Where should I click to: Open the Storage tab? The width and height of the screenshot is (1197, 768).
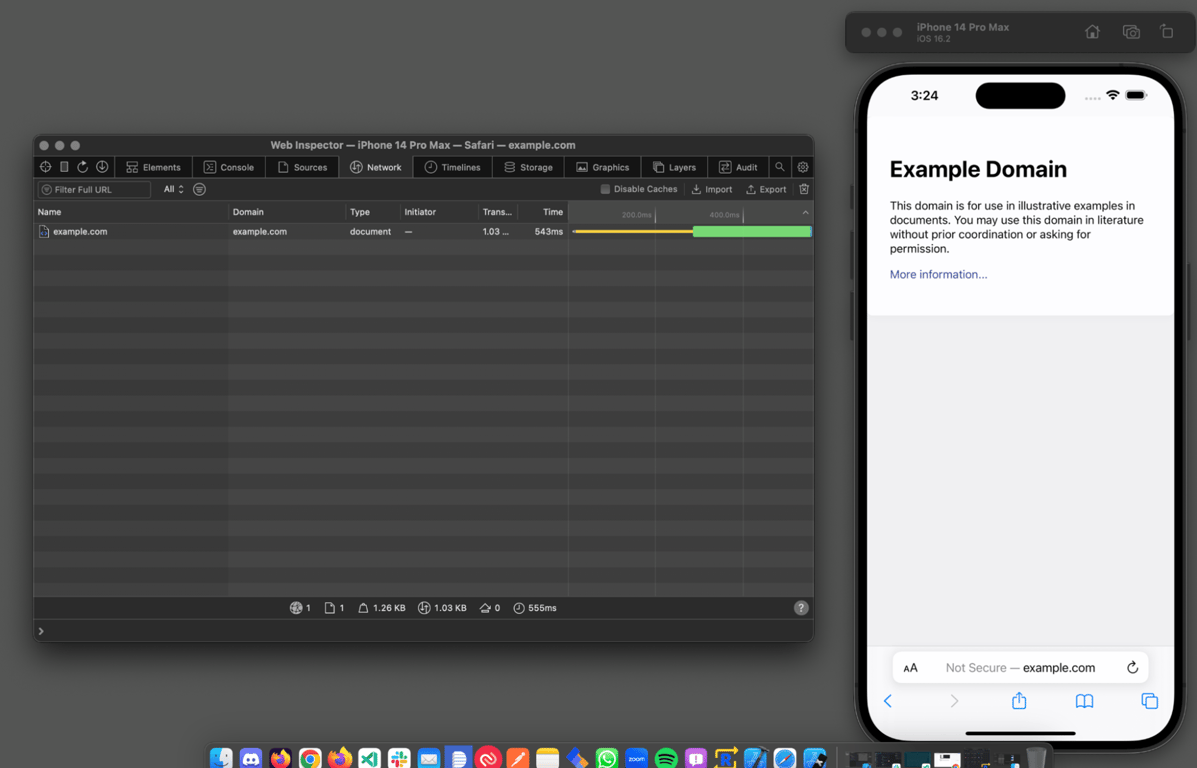click(528, 167)
